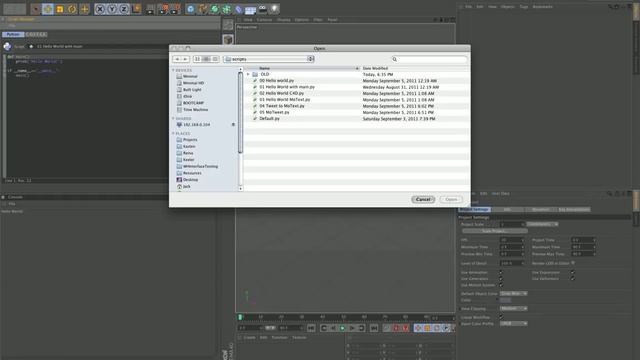Open the scripts folder path dropdown
This screenshot has width=640, height=360.
269,59
